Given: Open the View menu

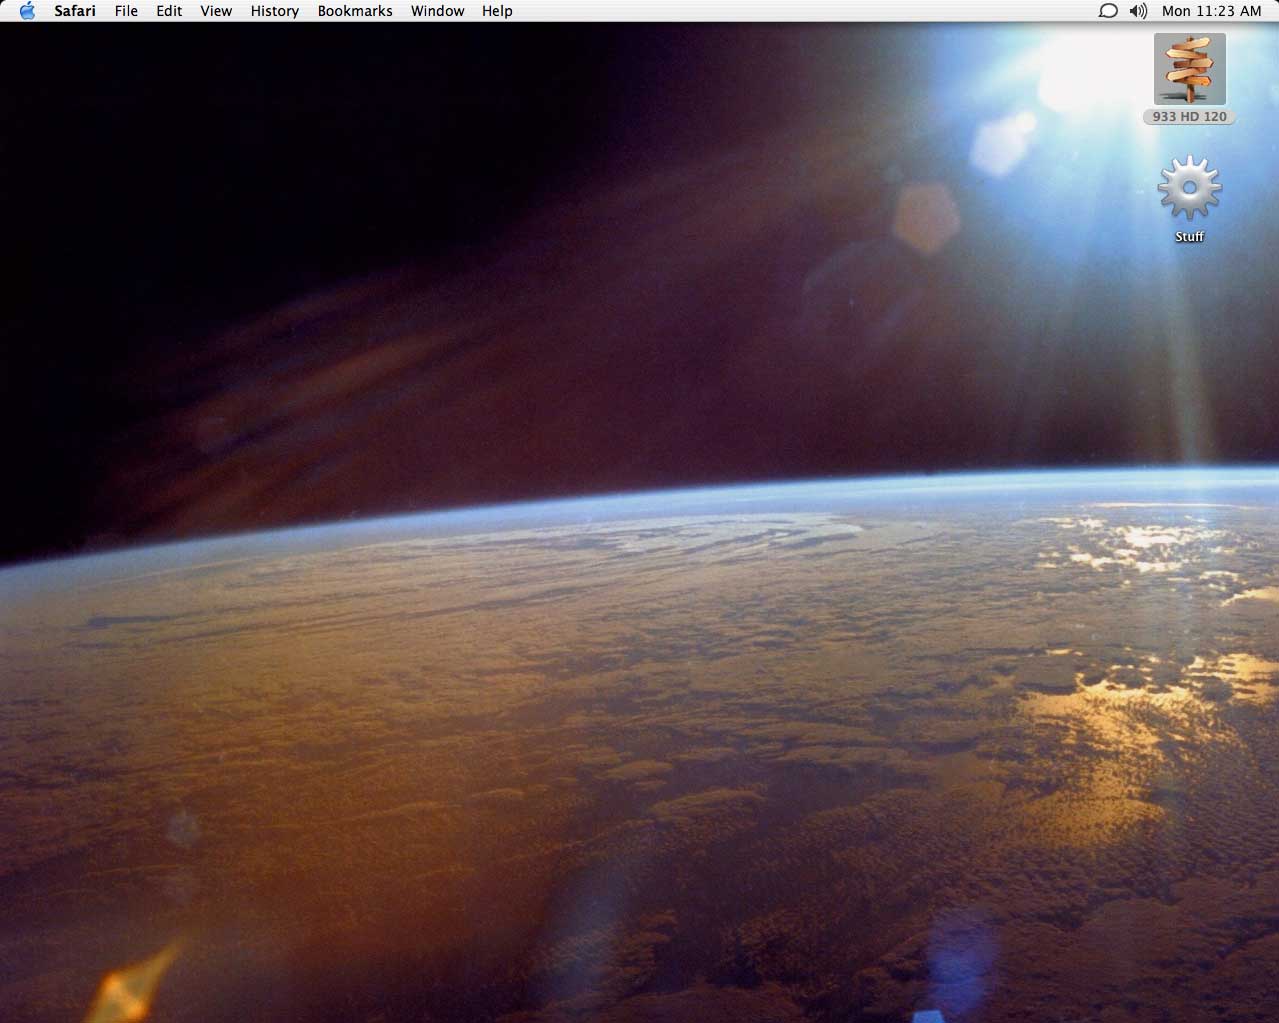Looking at the screenshot, I should (x=216, y=11).
